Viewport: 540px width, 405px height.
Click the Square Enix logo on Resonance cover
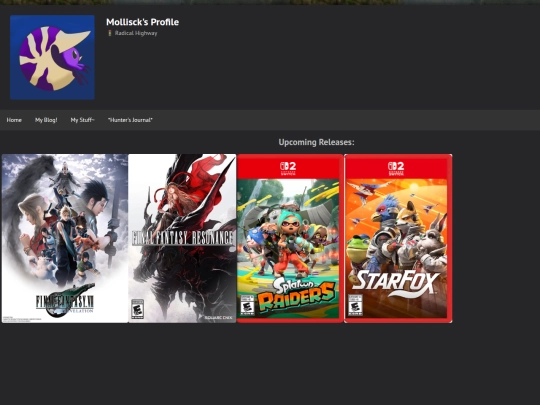pyautogui.click(x=218, y=318)
